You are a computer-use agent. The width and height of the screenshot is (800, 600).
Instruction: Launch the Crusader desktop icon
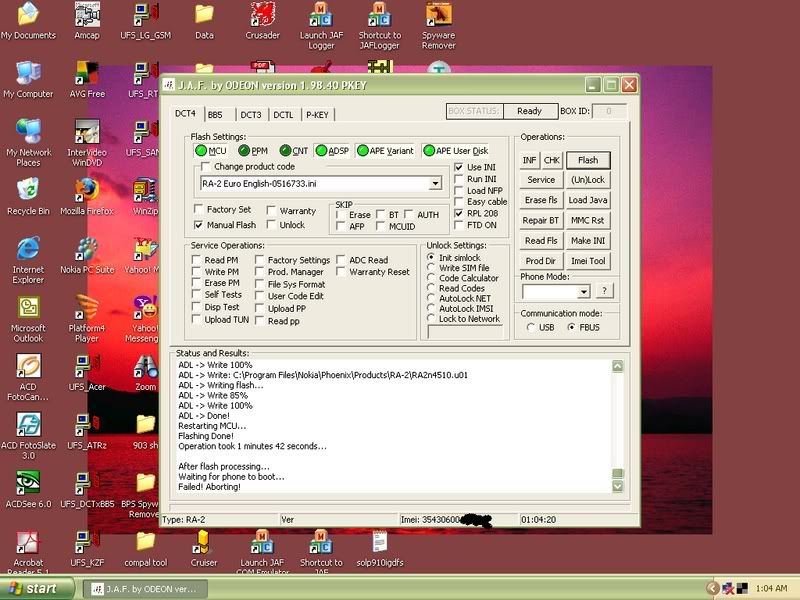[262, 20]
